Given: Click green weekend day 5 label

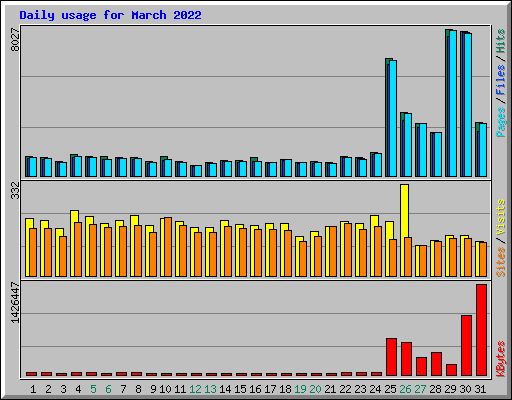Looking at the screenshot, I should coord(93,389).
